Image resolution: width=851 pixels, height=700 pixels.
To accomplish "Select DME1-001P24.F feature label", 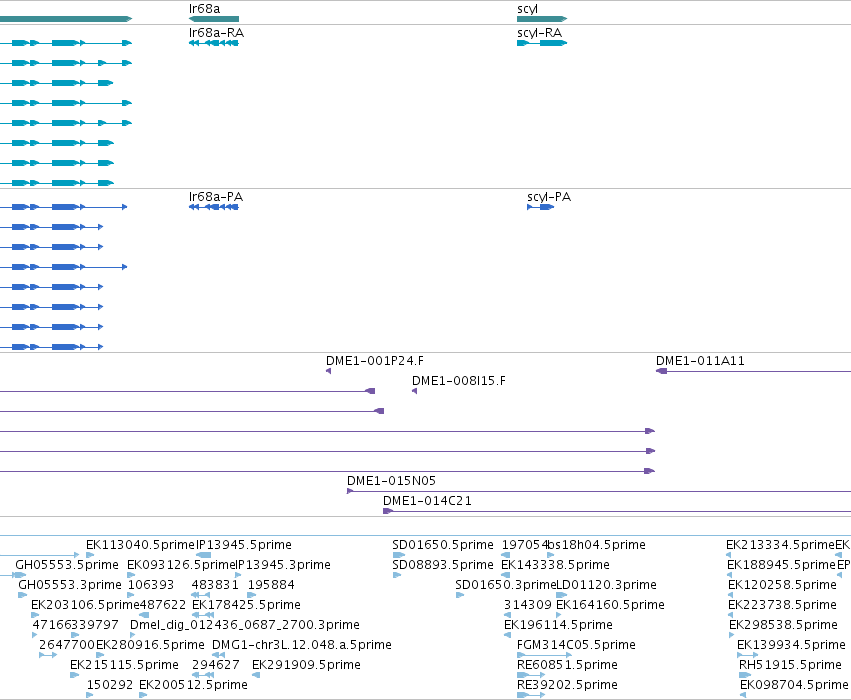I will 375,360.
